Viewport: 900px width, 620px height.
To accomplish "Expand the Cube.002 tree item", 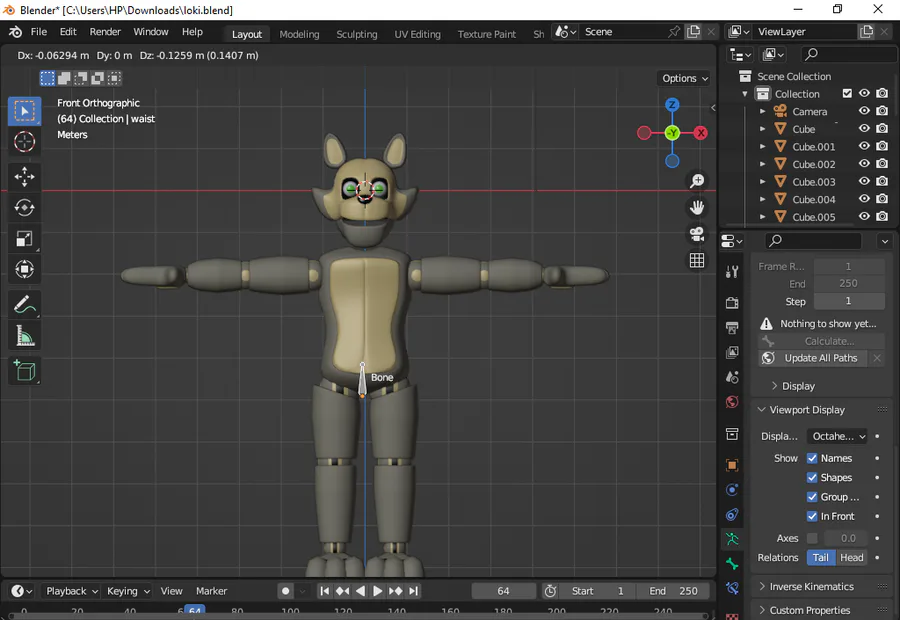I will (x=762, y=164).
